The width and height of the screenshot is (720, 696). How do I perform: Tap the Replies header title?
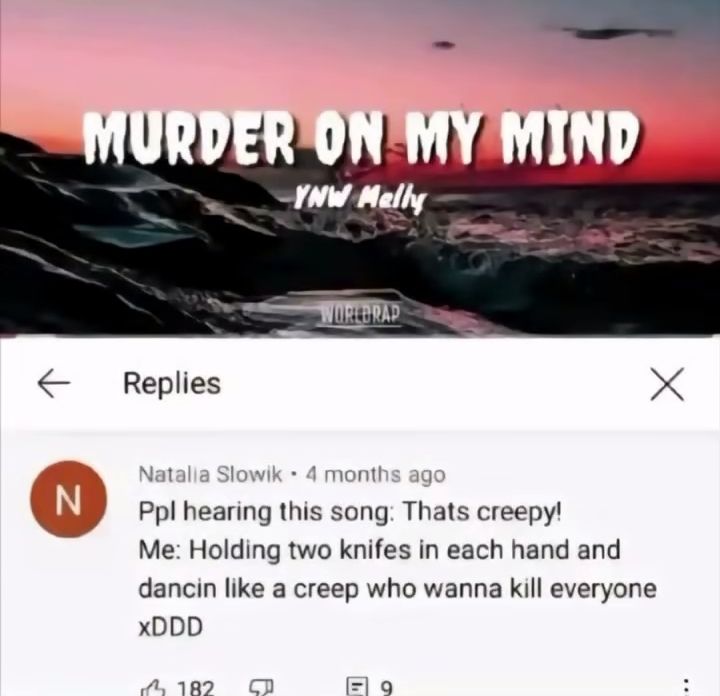pos(172,383)
